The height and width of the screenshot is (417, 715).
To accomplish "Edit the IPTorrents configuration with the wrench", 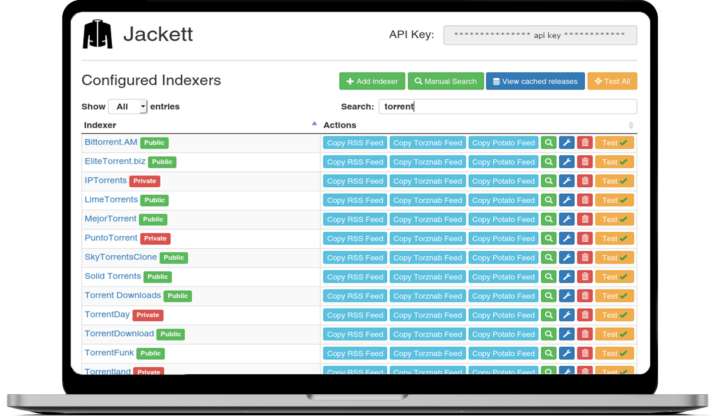I will click(x=566, y=181).
